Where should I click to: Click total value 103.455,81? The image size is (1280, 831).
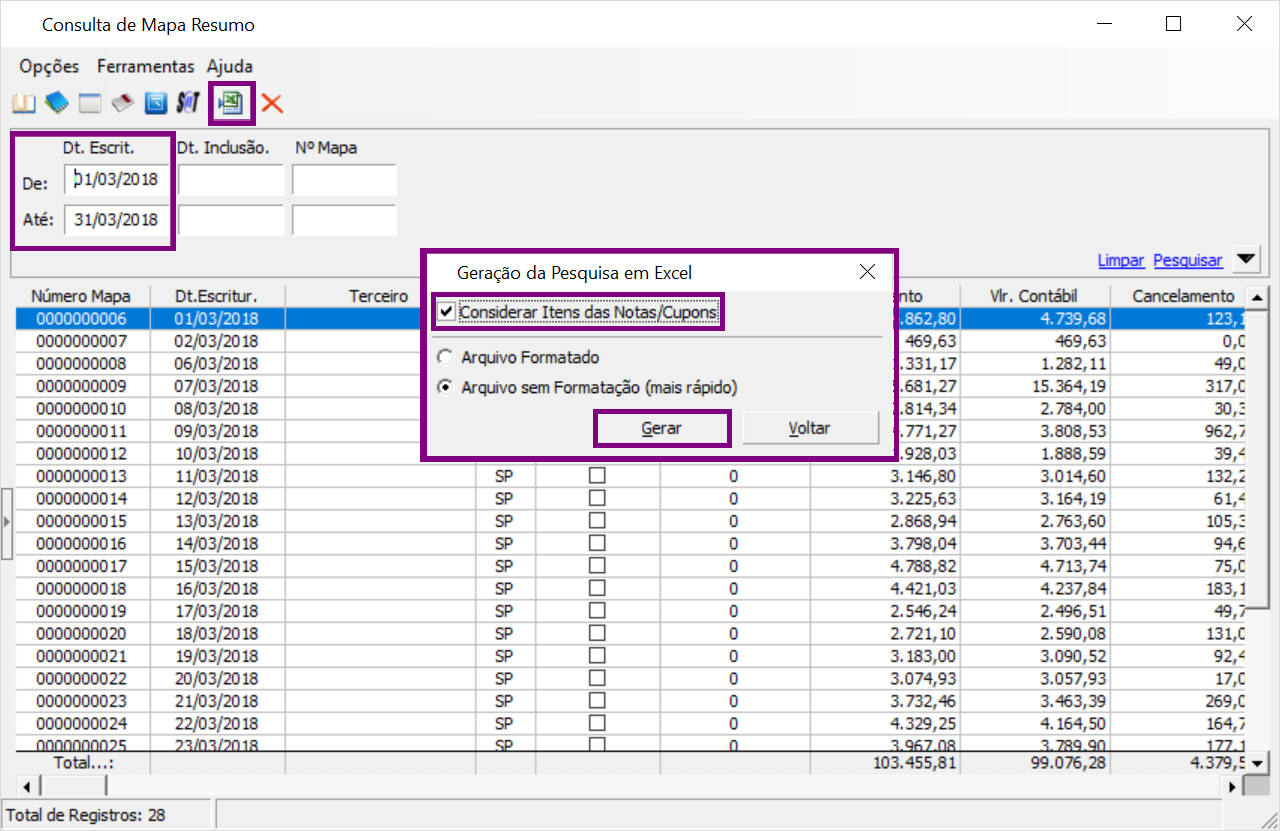pyautogui.click(x=913, y=763)
